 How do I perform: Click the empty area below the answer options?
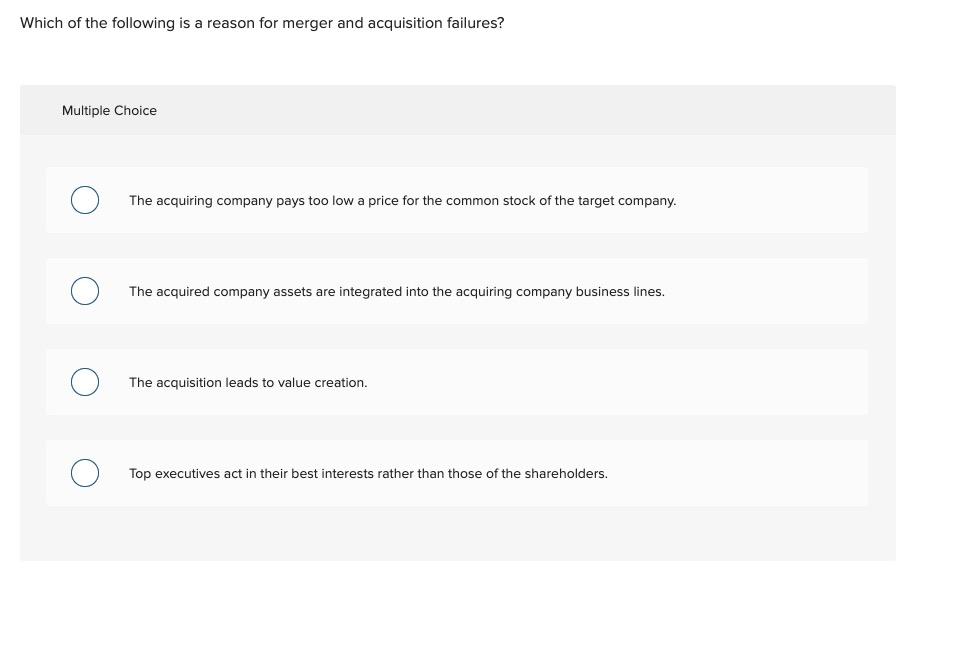tap(457, 535)
